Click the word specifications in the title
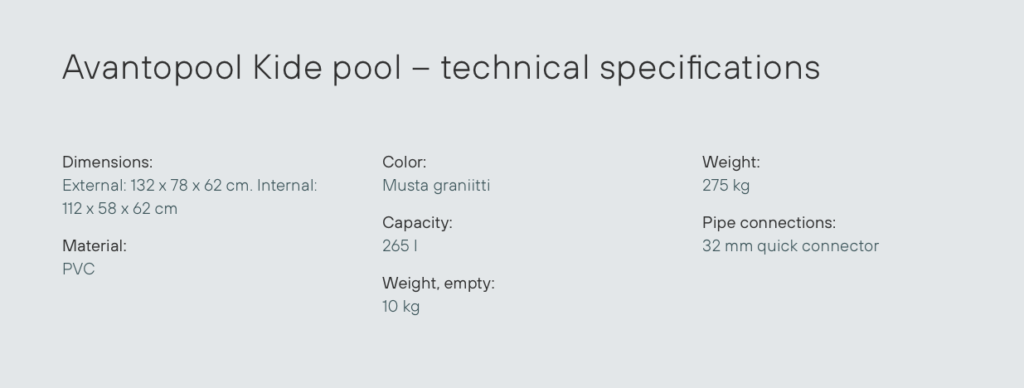 710,68
